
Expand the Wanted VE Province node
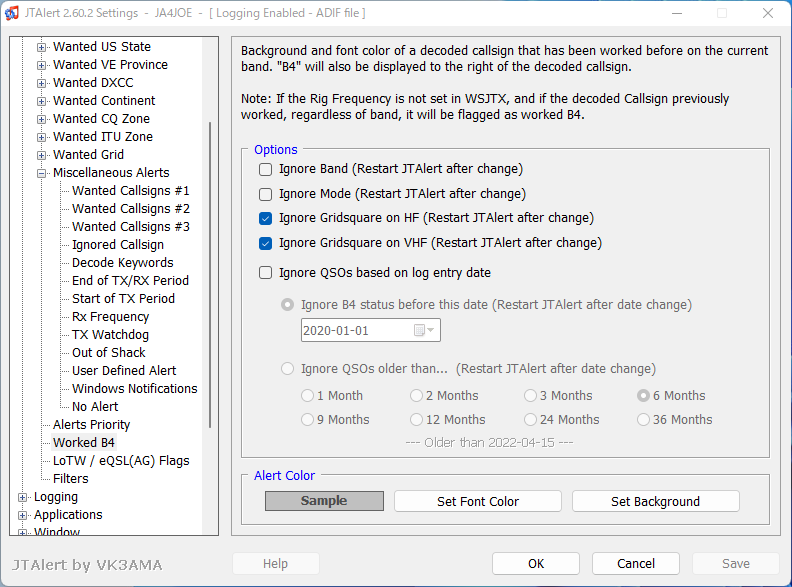click(41, 65)
